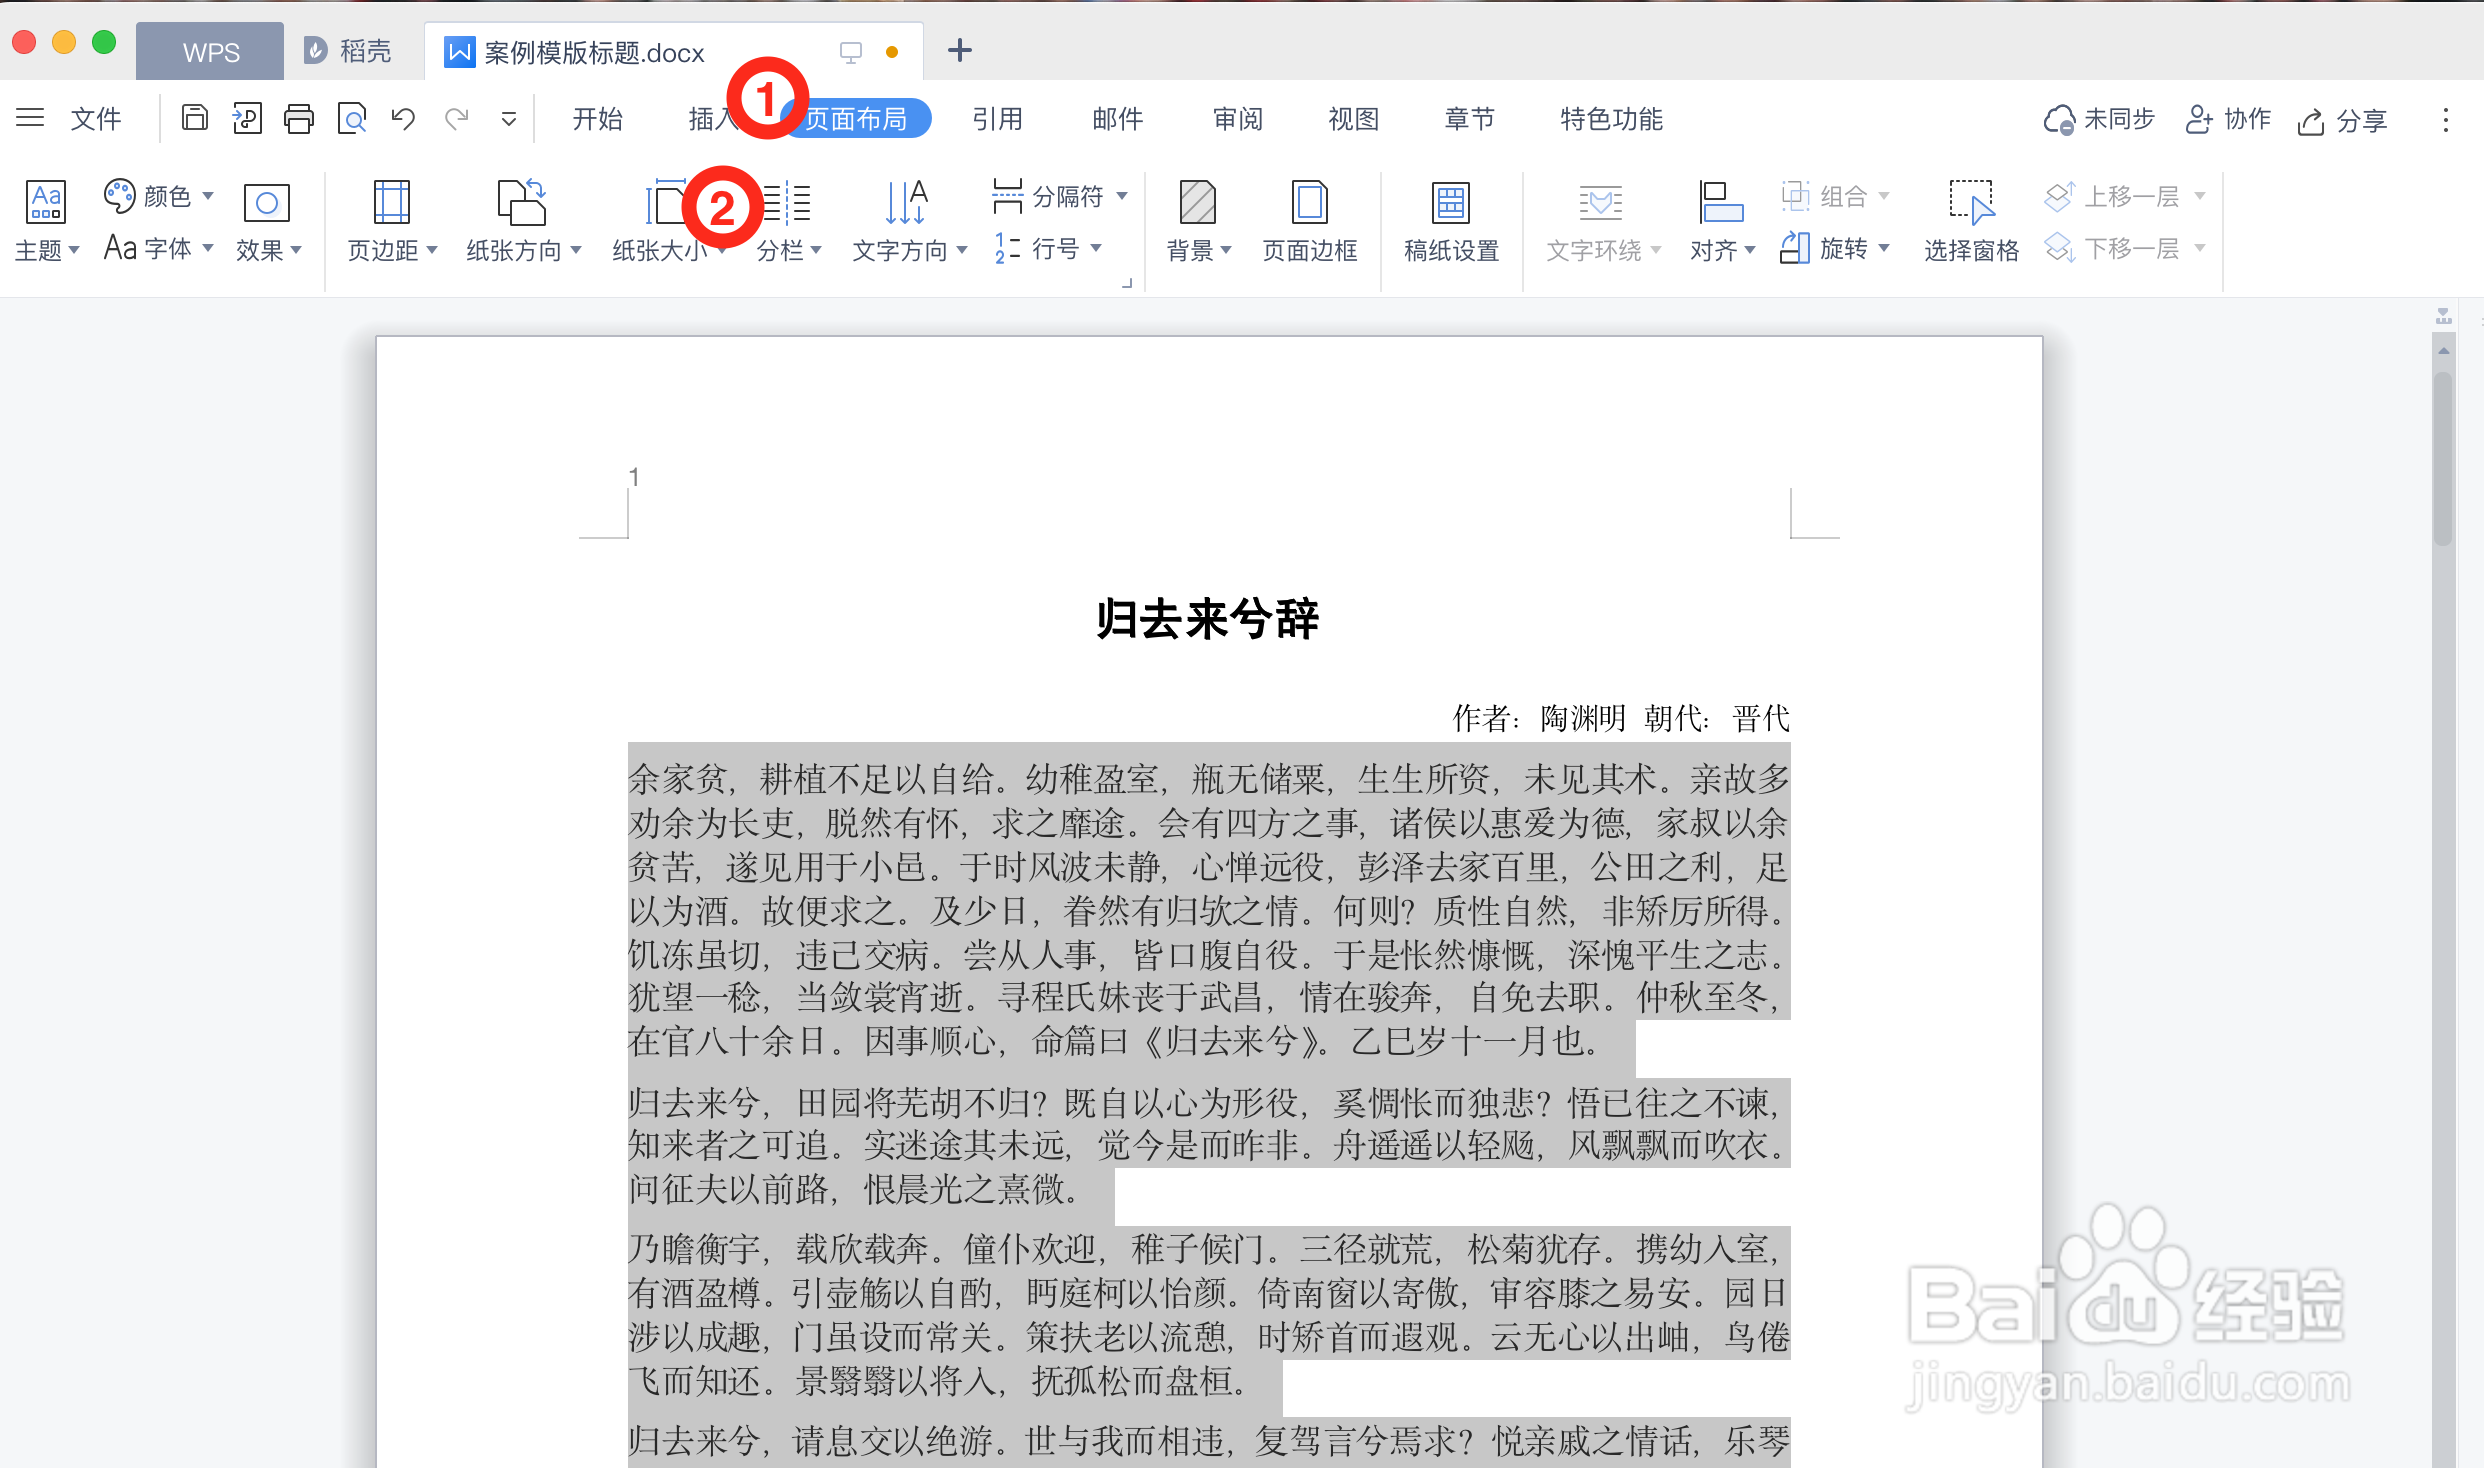Image resolution: width=2484 pixels, height=1468 pixels.
Task: Open Print Preview icon
Action: 352,119
